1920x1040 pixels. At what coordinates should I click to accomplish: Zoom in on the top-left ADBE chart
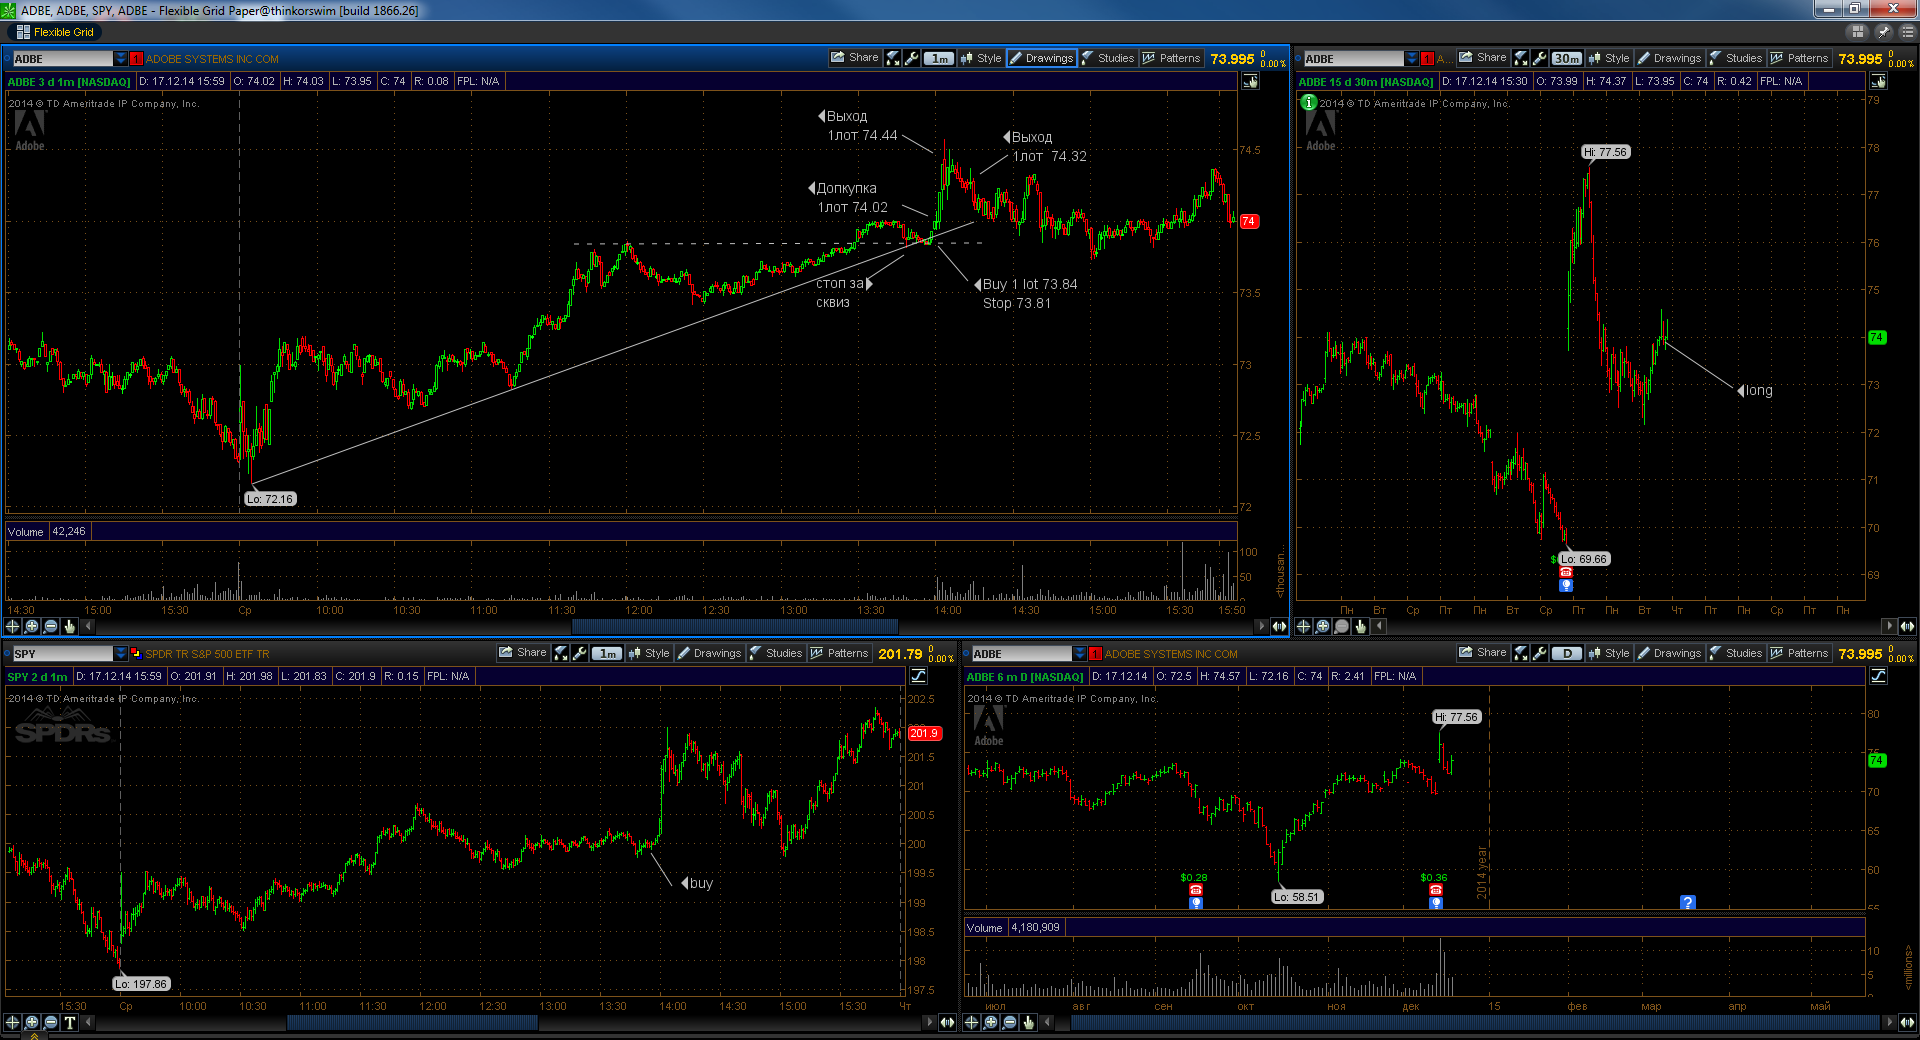tap(32, 626)
